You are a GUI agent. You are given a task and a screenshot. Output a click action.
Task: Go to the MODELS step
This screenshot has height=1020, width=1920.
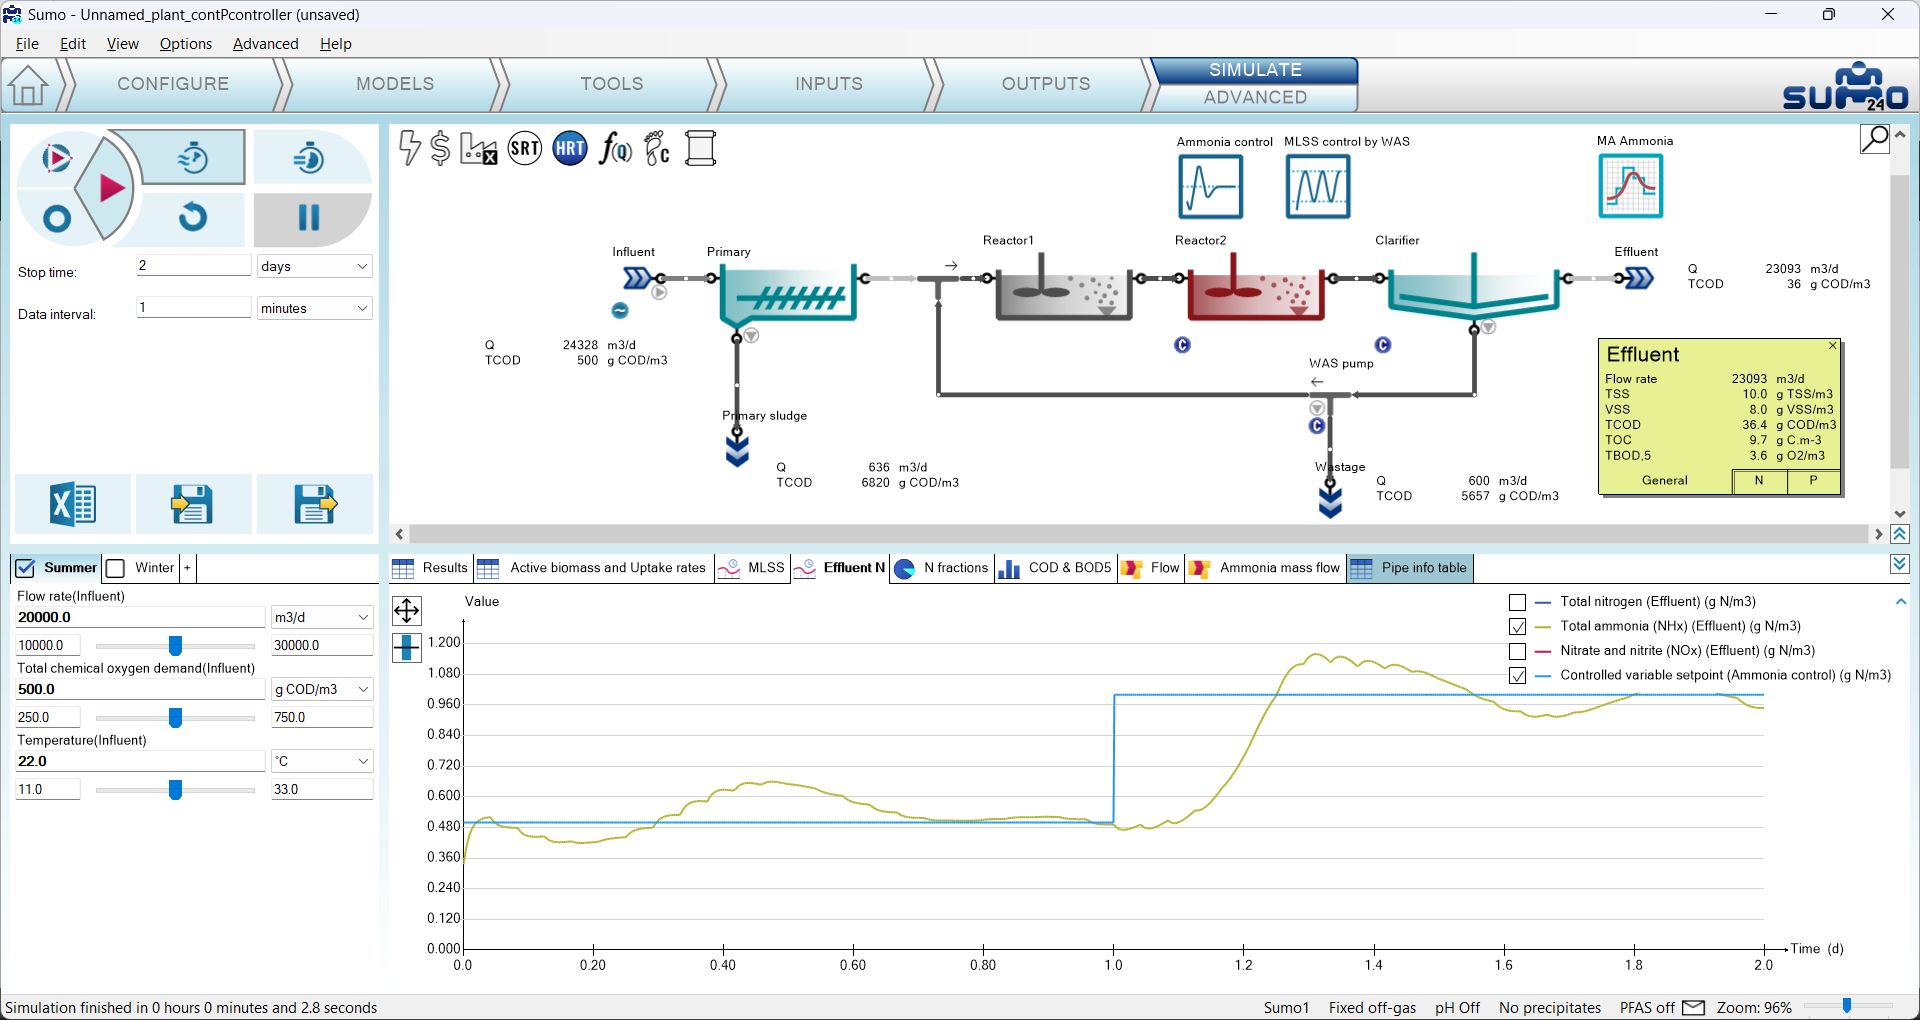[395, 84]
